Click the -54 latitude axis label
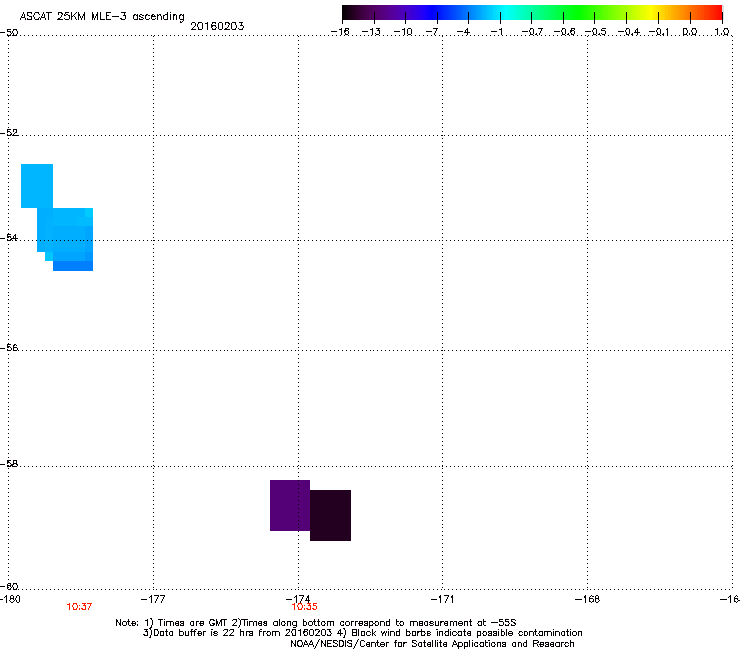This screenshot has height=650, width=740. (9, 237)
